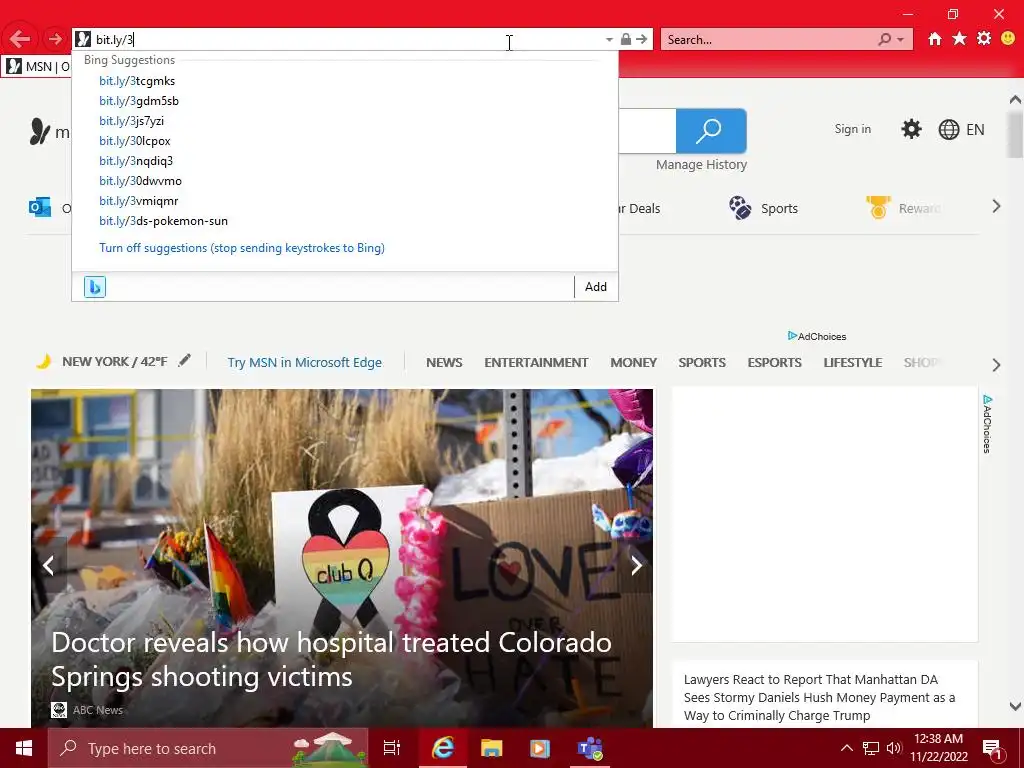Open the Windows Start menu
The image size is (1024, 768).
click(x=24, y=748)
